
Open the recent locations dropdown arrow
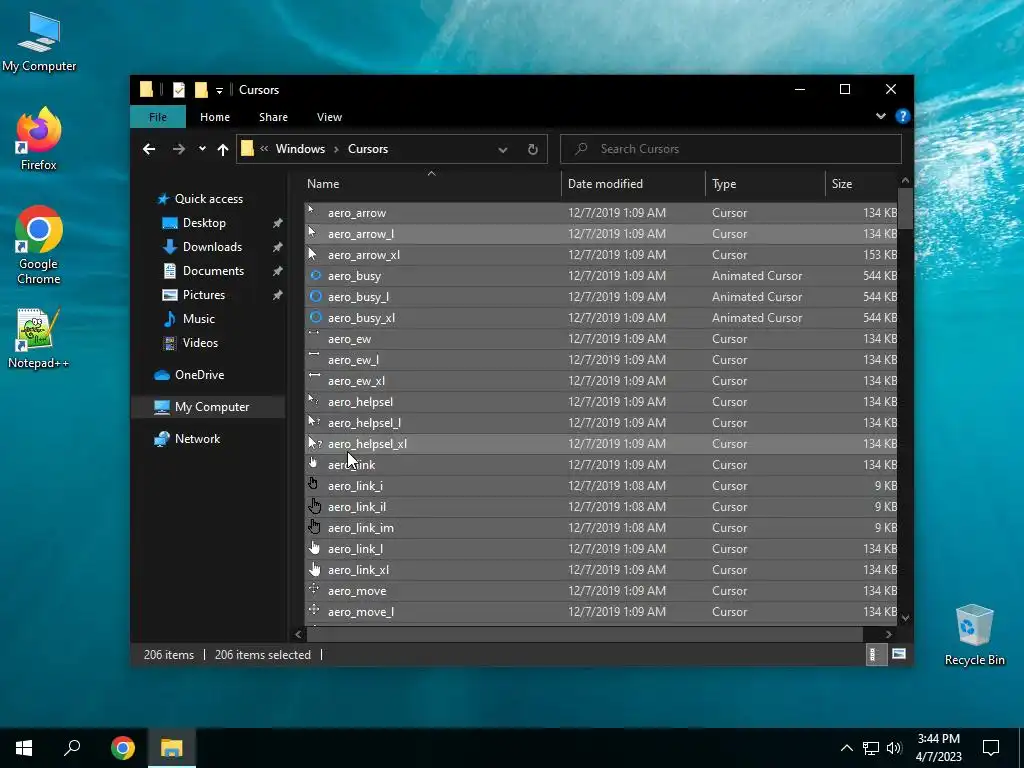click(x=202, y=149)
